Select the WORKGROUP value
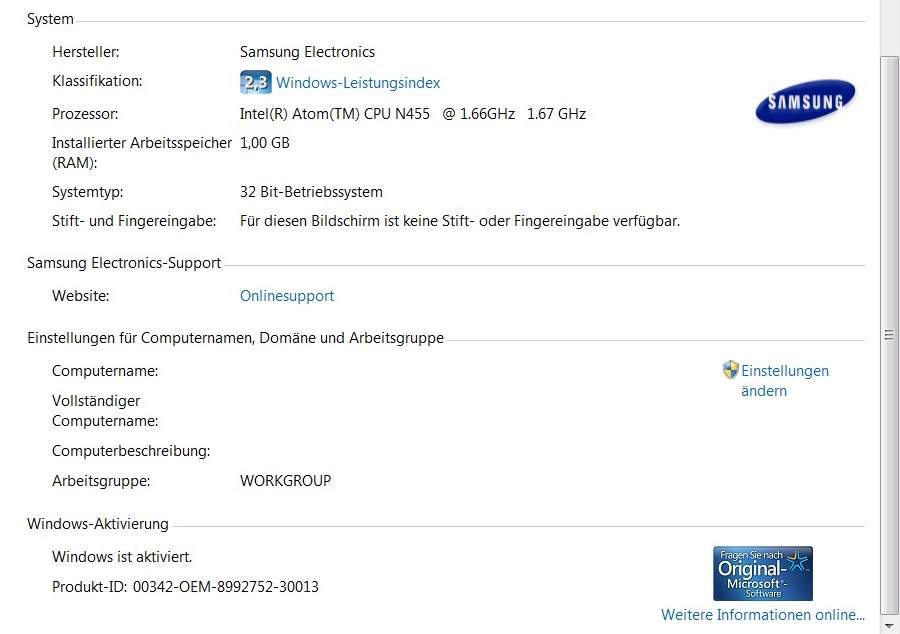 (x=285, y=480)
